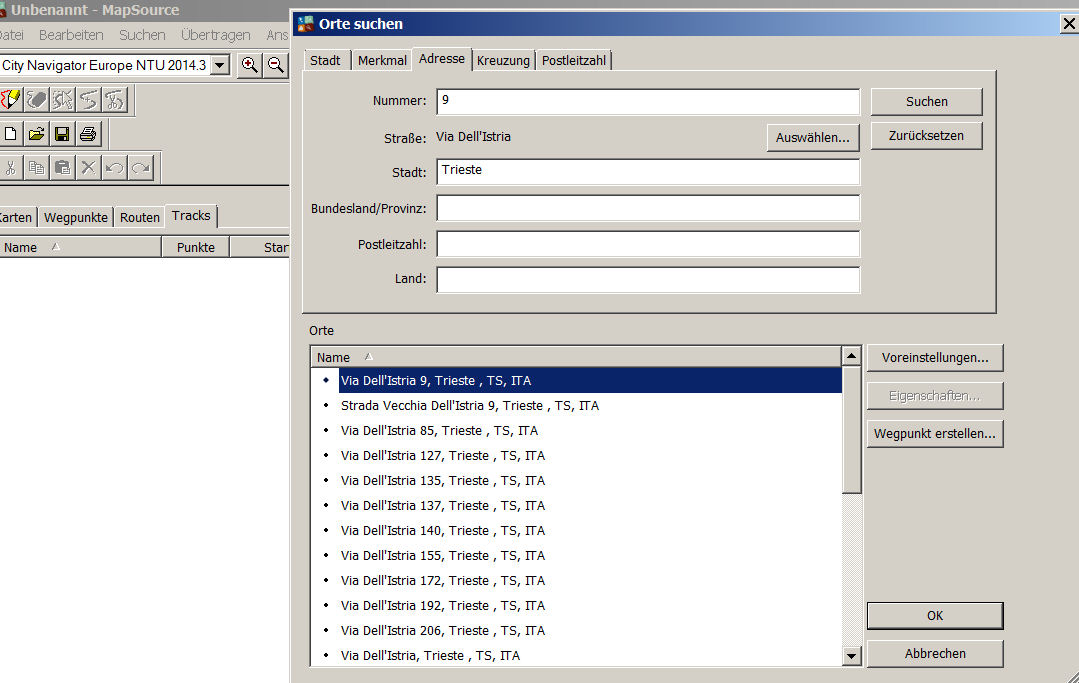
Task: Click the zoom in magnifier icon
Action: 249,65
